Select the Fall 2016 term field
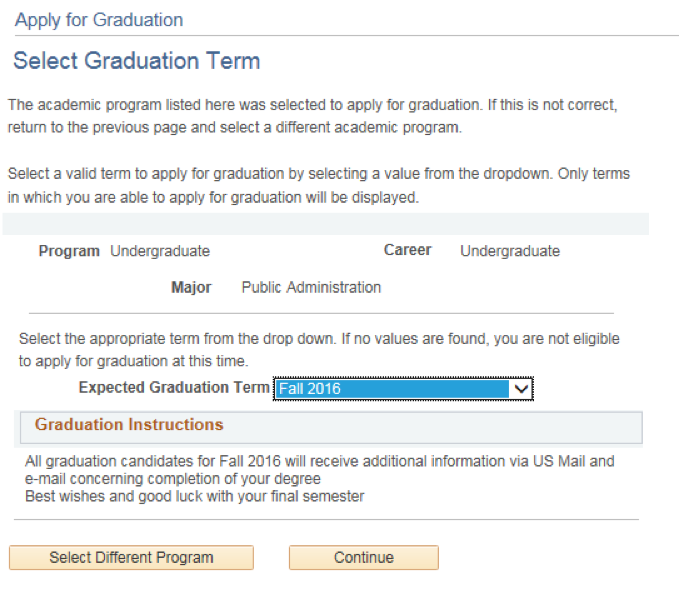Screen dimensions: 679x589 click(x=403, y=389)
